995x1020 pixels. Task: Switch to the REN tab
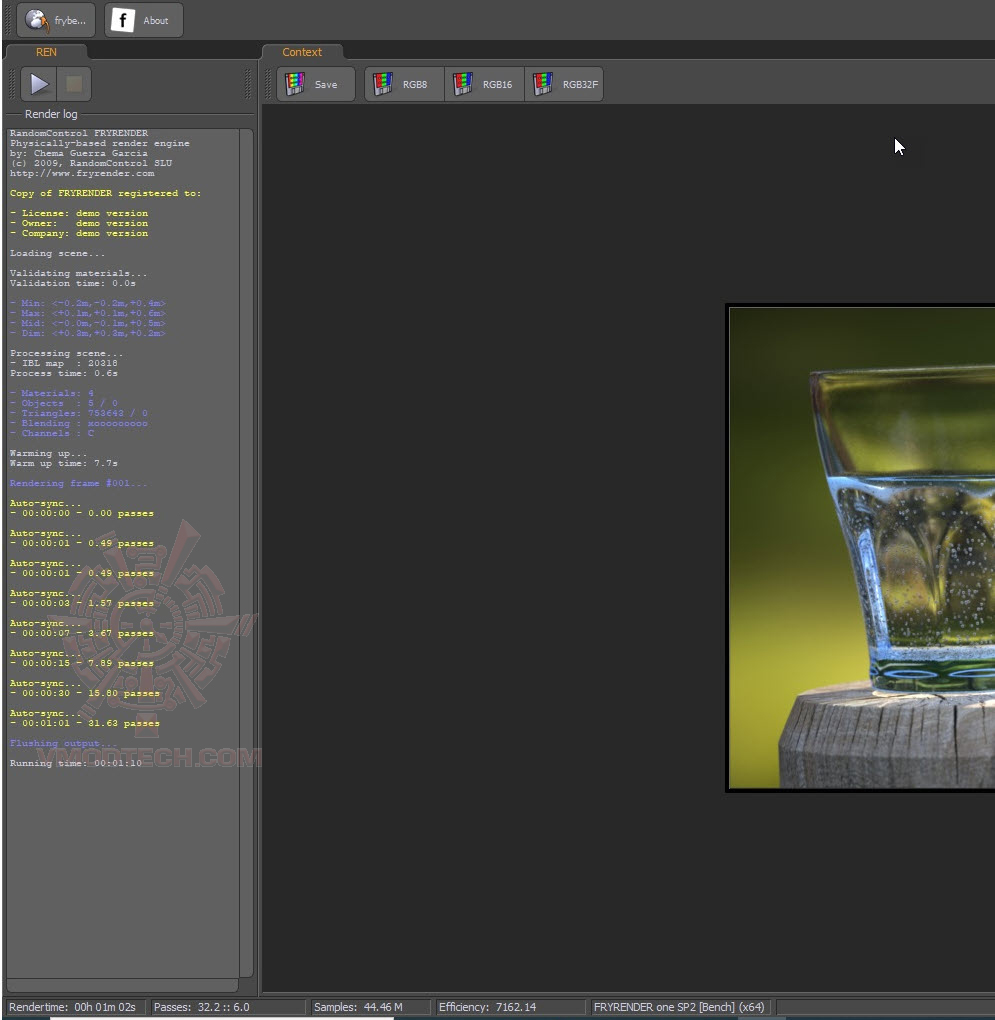46,52
